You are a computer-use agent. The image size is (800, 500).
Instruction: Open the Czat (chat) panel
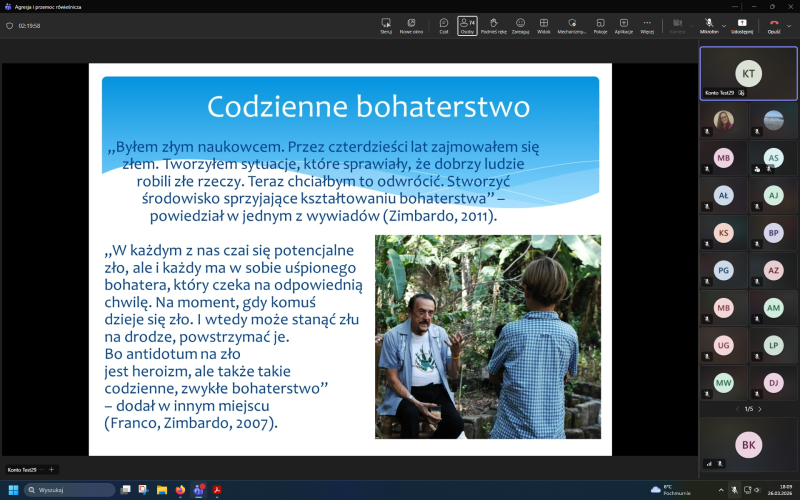tap(443, 25)
